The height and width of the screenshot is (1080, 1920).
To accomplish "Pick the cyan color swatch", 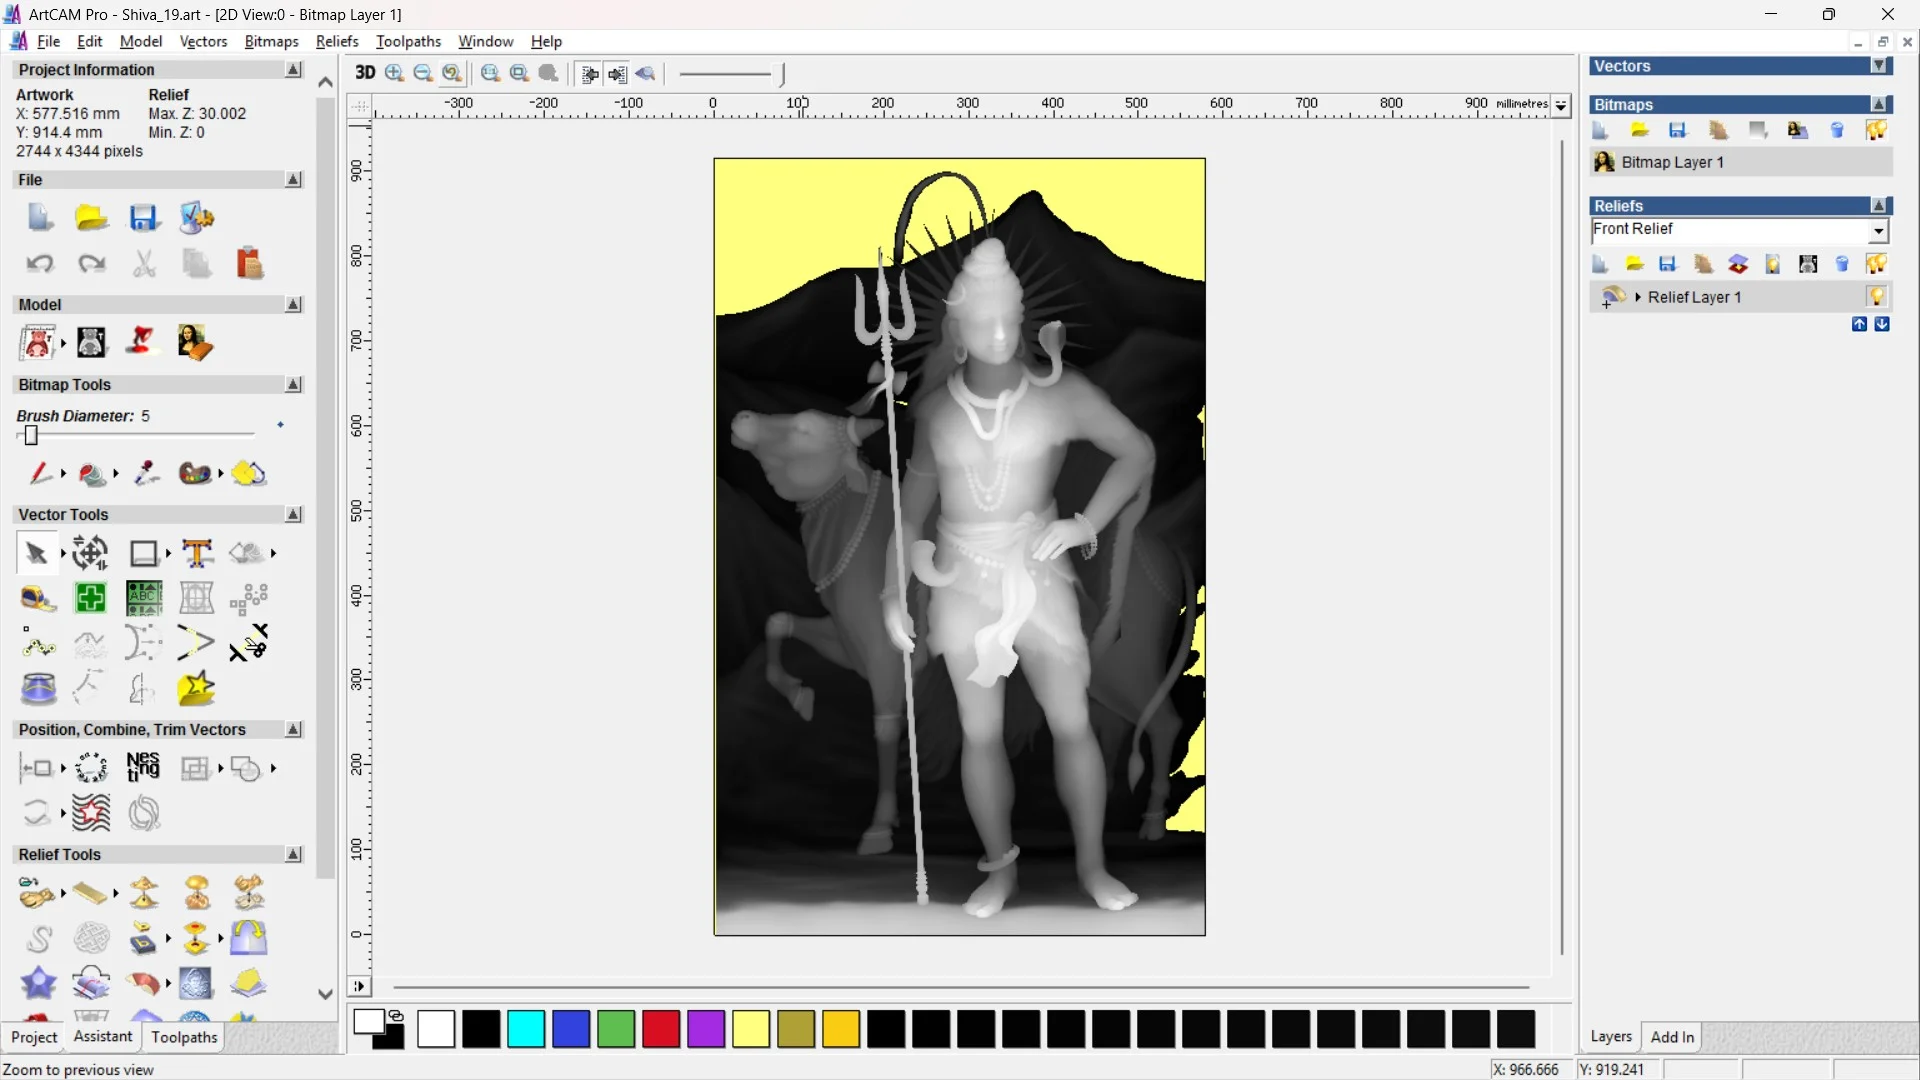I will click(526, 1029).
